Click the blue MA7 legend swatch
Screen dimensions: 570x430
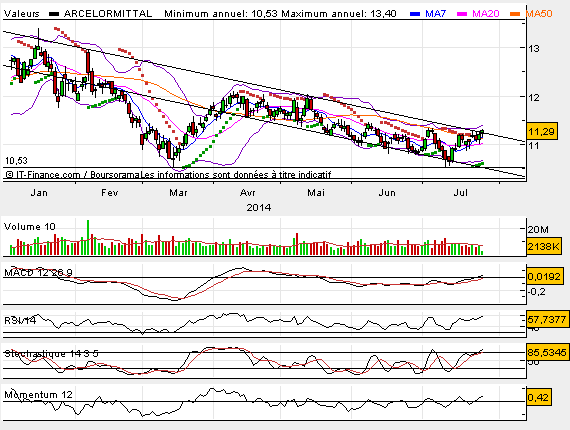pyautogui.click(x=415, y=14)
